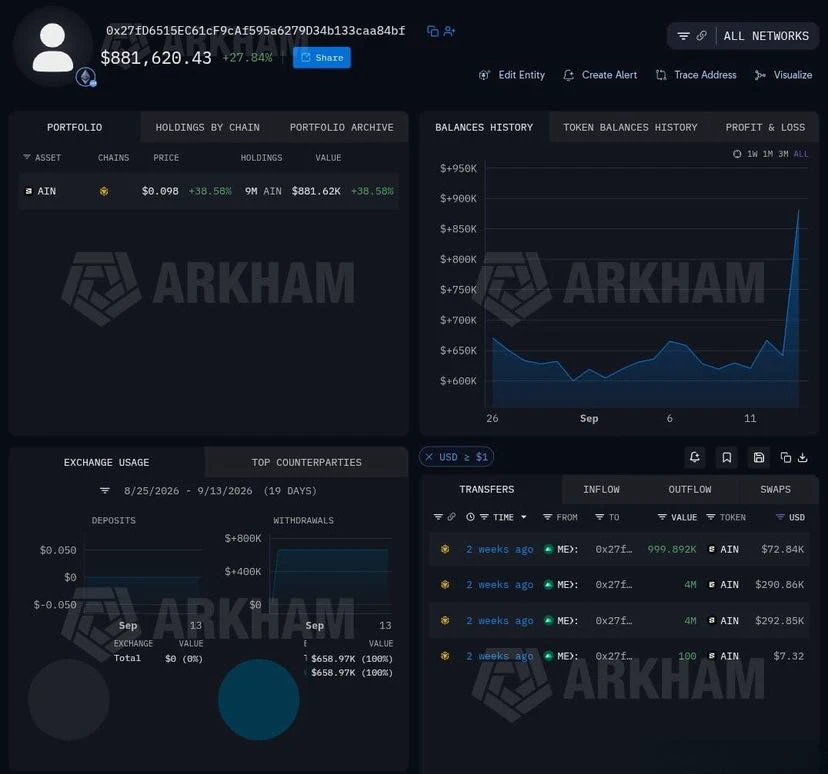Image resolution: width=828 pixels, height=774 pixels.
Task: Click BNB chain icon in AIN row
Action: click(104, 191)
